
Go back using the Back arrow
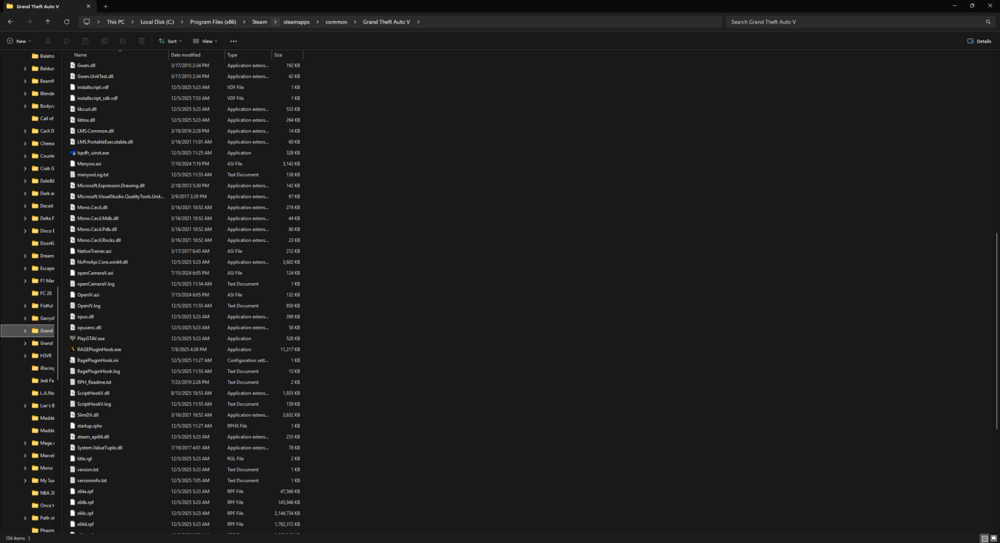pyautogui.click(x=10, y=22)
